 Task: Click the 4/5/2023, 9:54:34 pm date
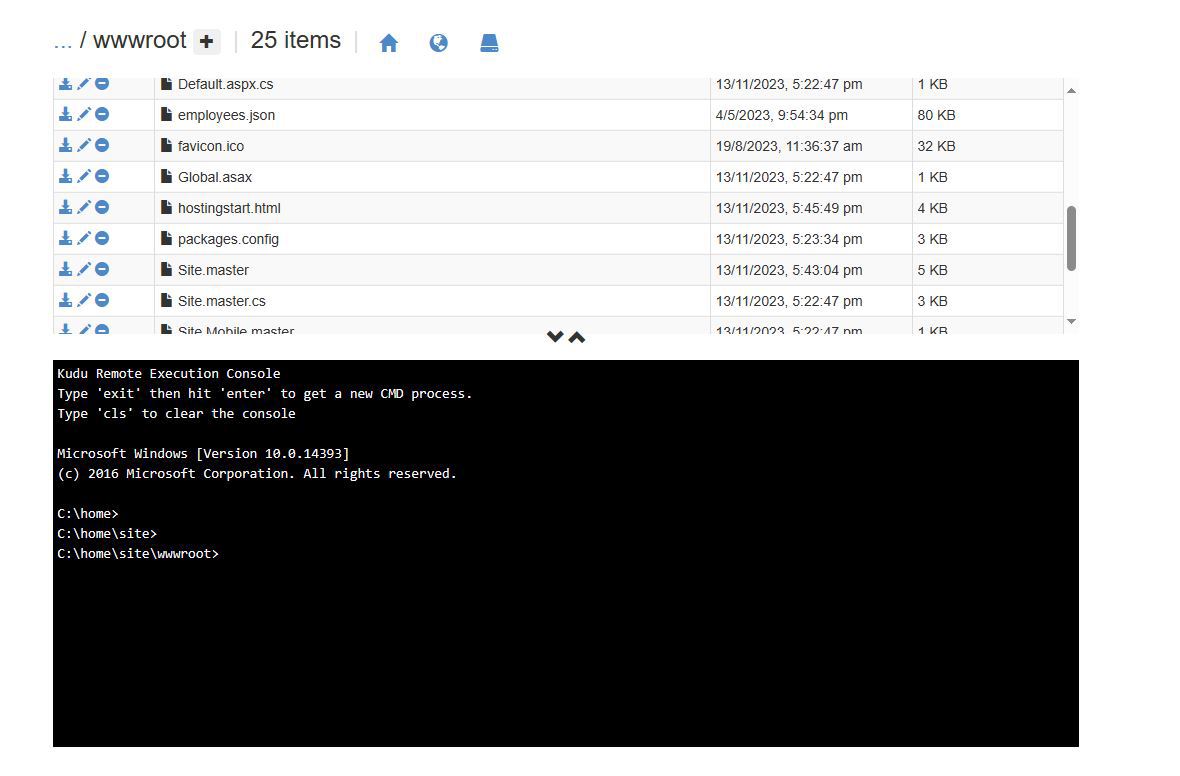pyautogui.click(x=781, y=115)
